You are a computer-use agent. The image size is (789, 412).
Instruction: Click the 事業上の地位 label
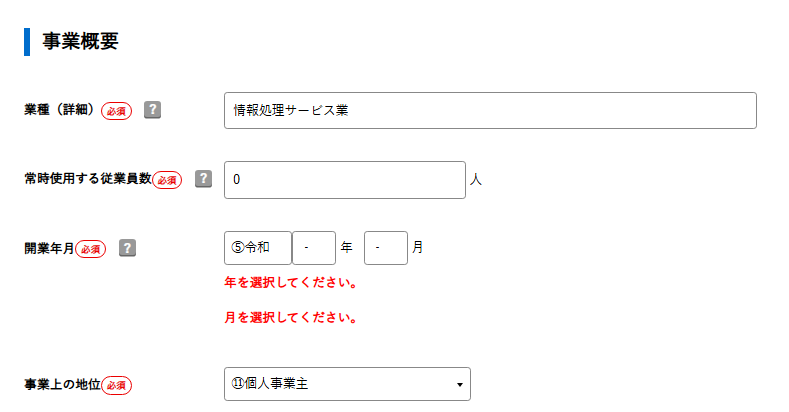click(x=62, y=384)
